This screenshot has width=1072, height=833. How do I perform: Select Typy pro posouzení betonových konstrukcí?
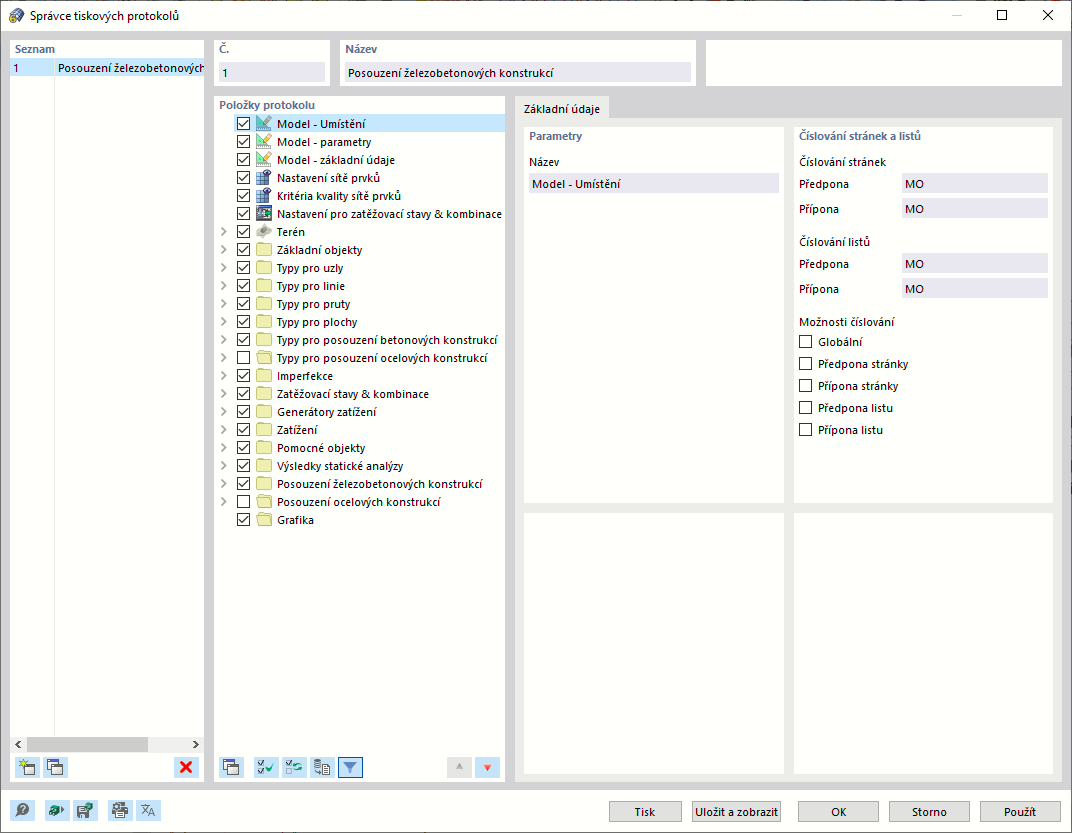[387, 340]
